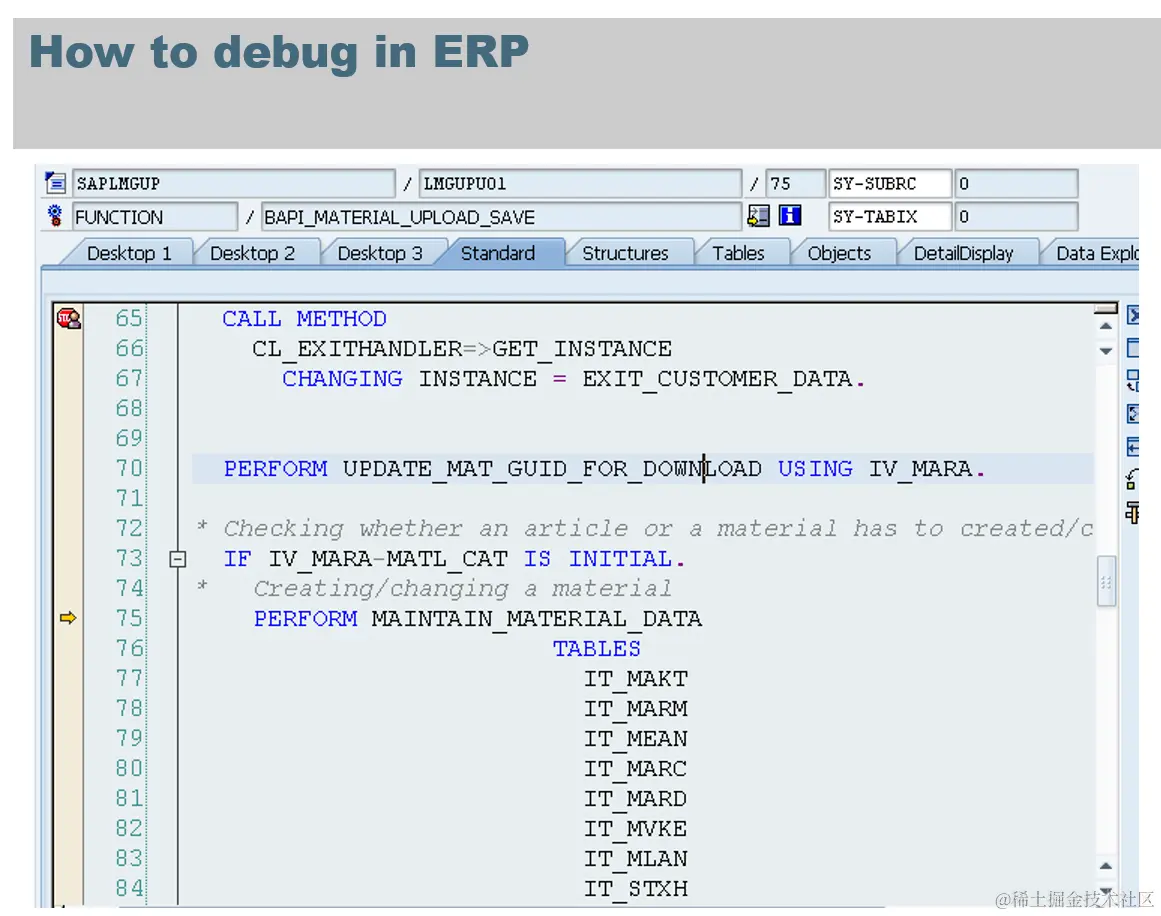Click the SY-TABIX value field showing 0
This screenshot has width=1161, height=916.
pos(1016,216)
